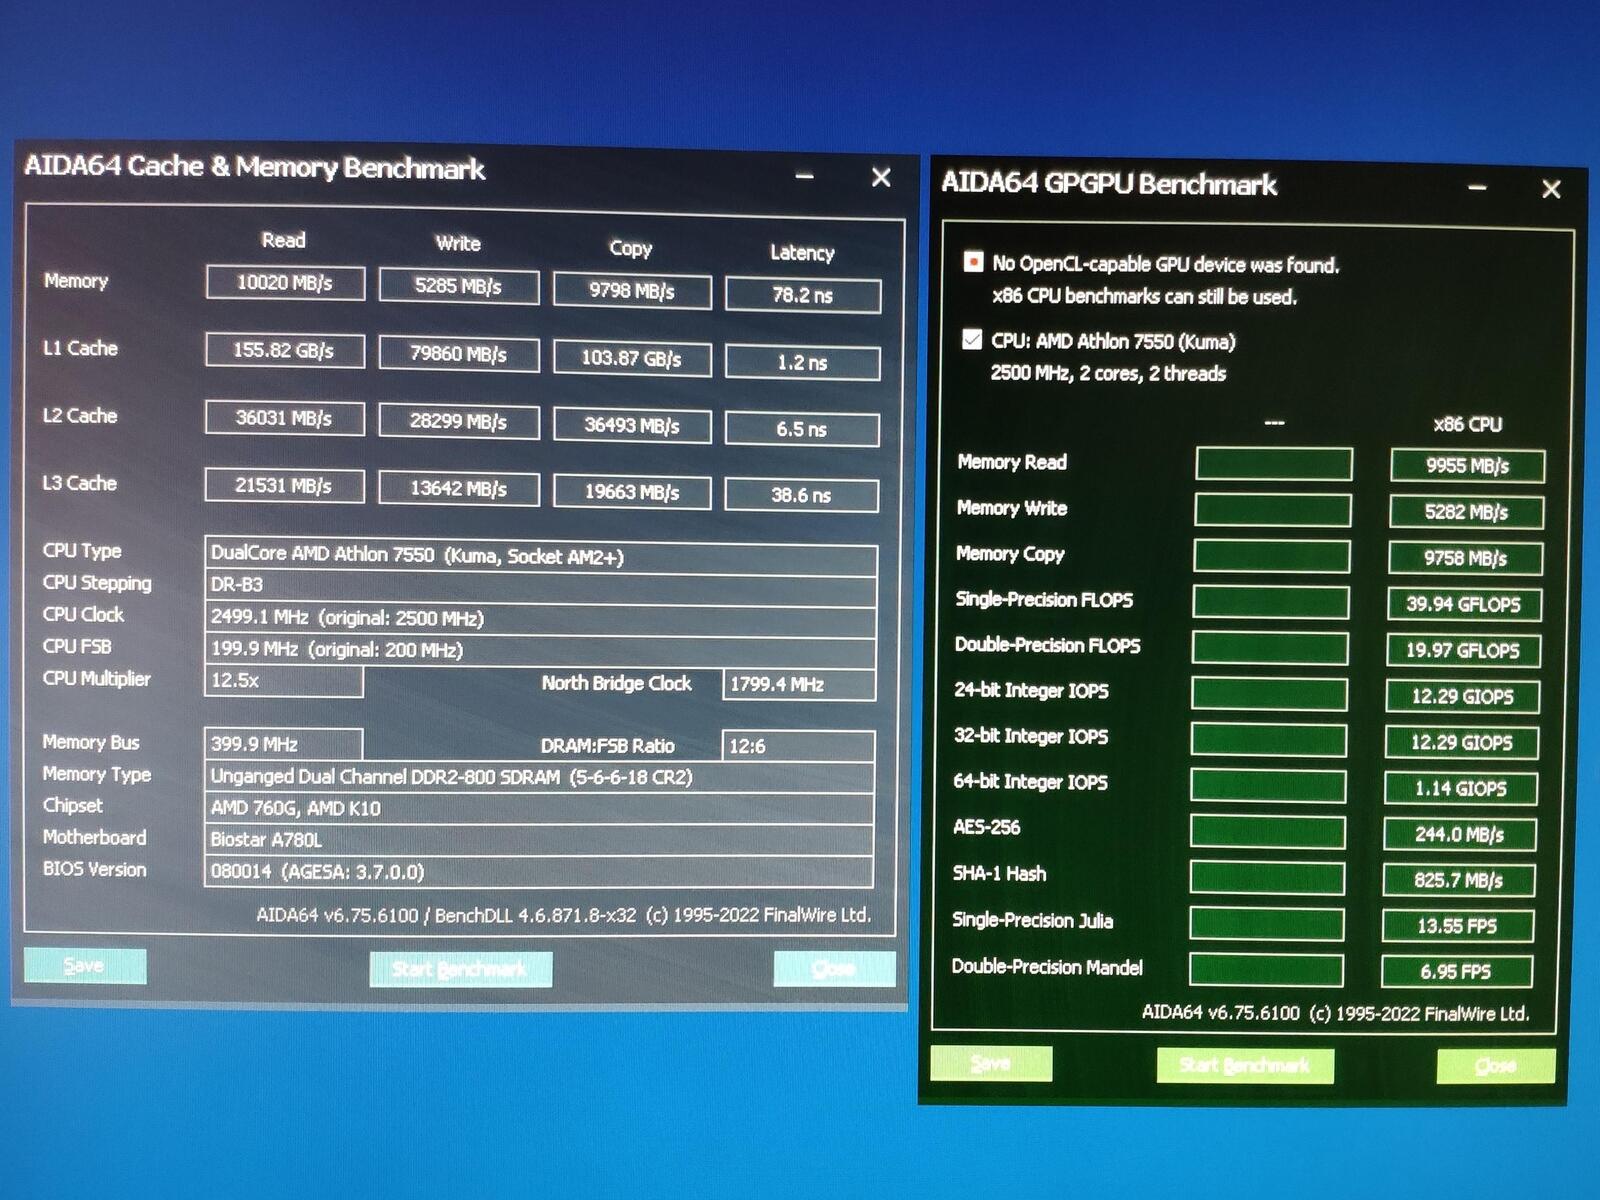
Task: Select 24-bit Integer IOPS result 12.29 GIOPS
Action: tap(1462, 696)
